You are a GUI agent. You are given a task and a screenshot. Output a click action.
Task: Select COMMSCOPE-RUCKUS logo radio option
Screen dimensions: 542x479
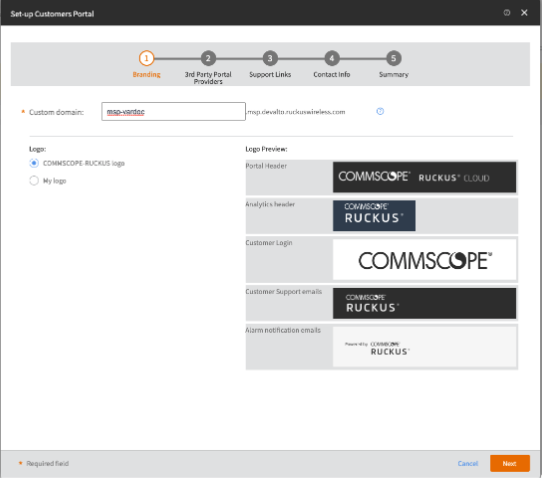click(x=34, y=163)
